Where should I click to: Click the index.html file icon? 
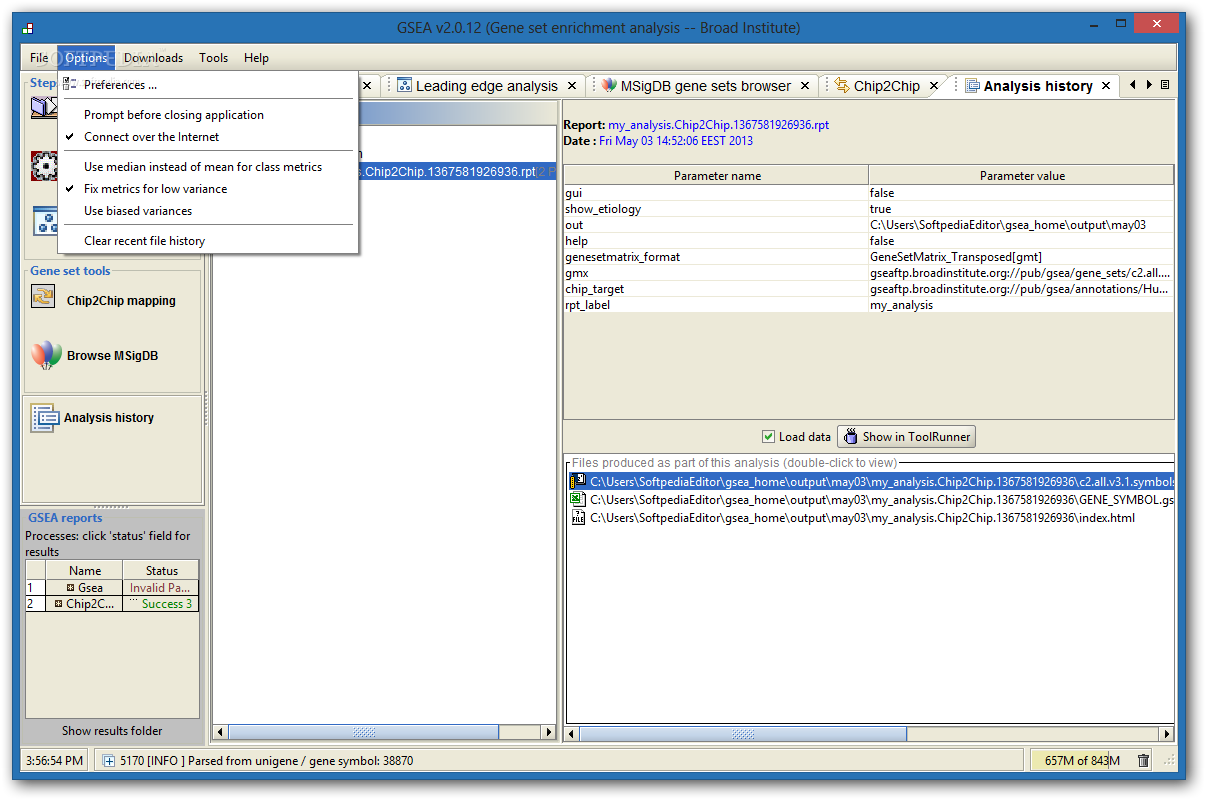point(578,518)
